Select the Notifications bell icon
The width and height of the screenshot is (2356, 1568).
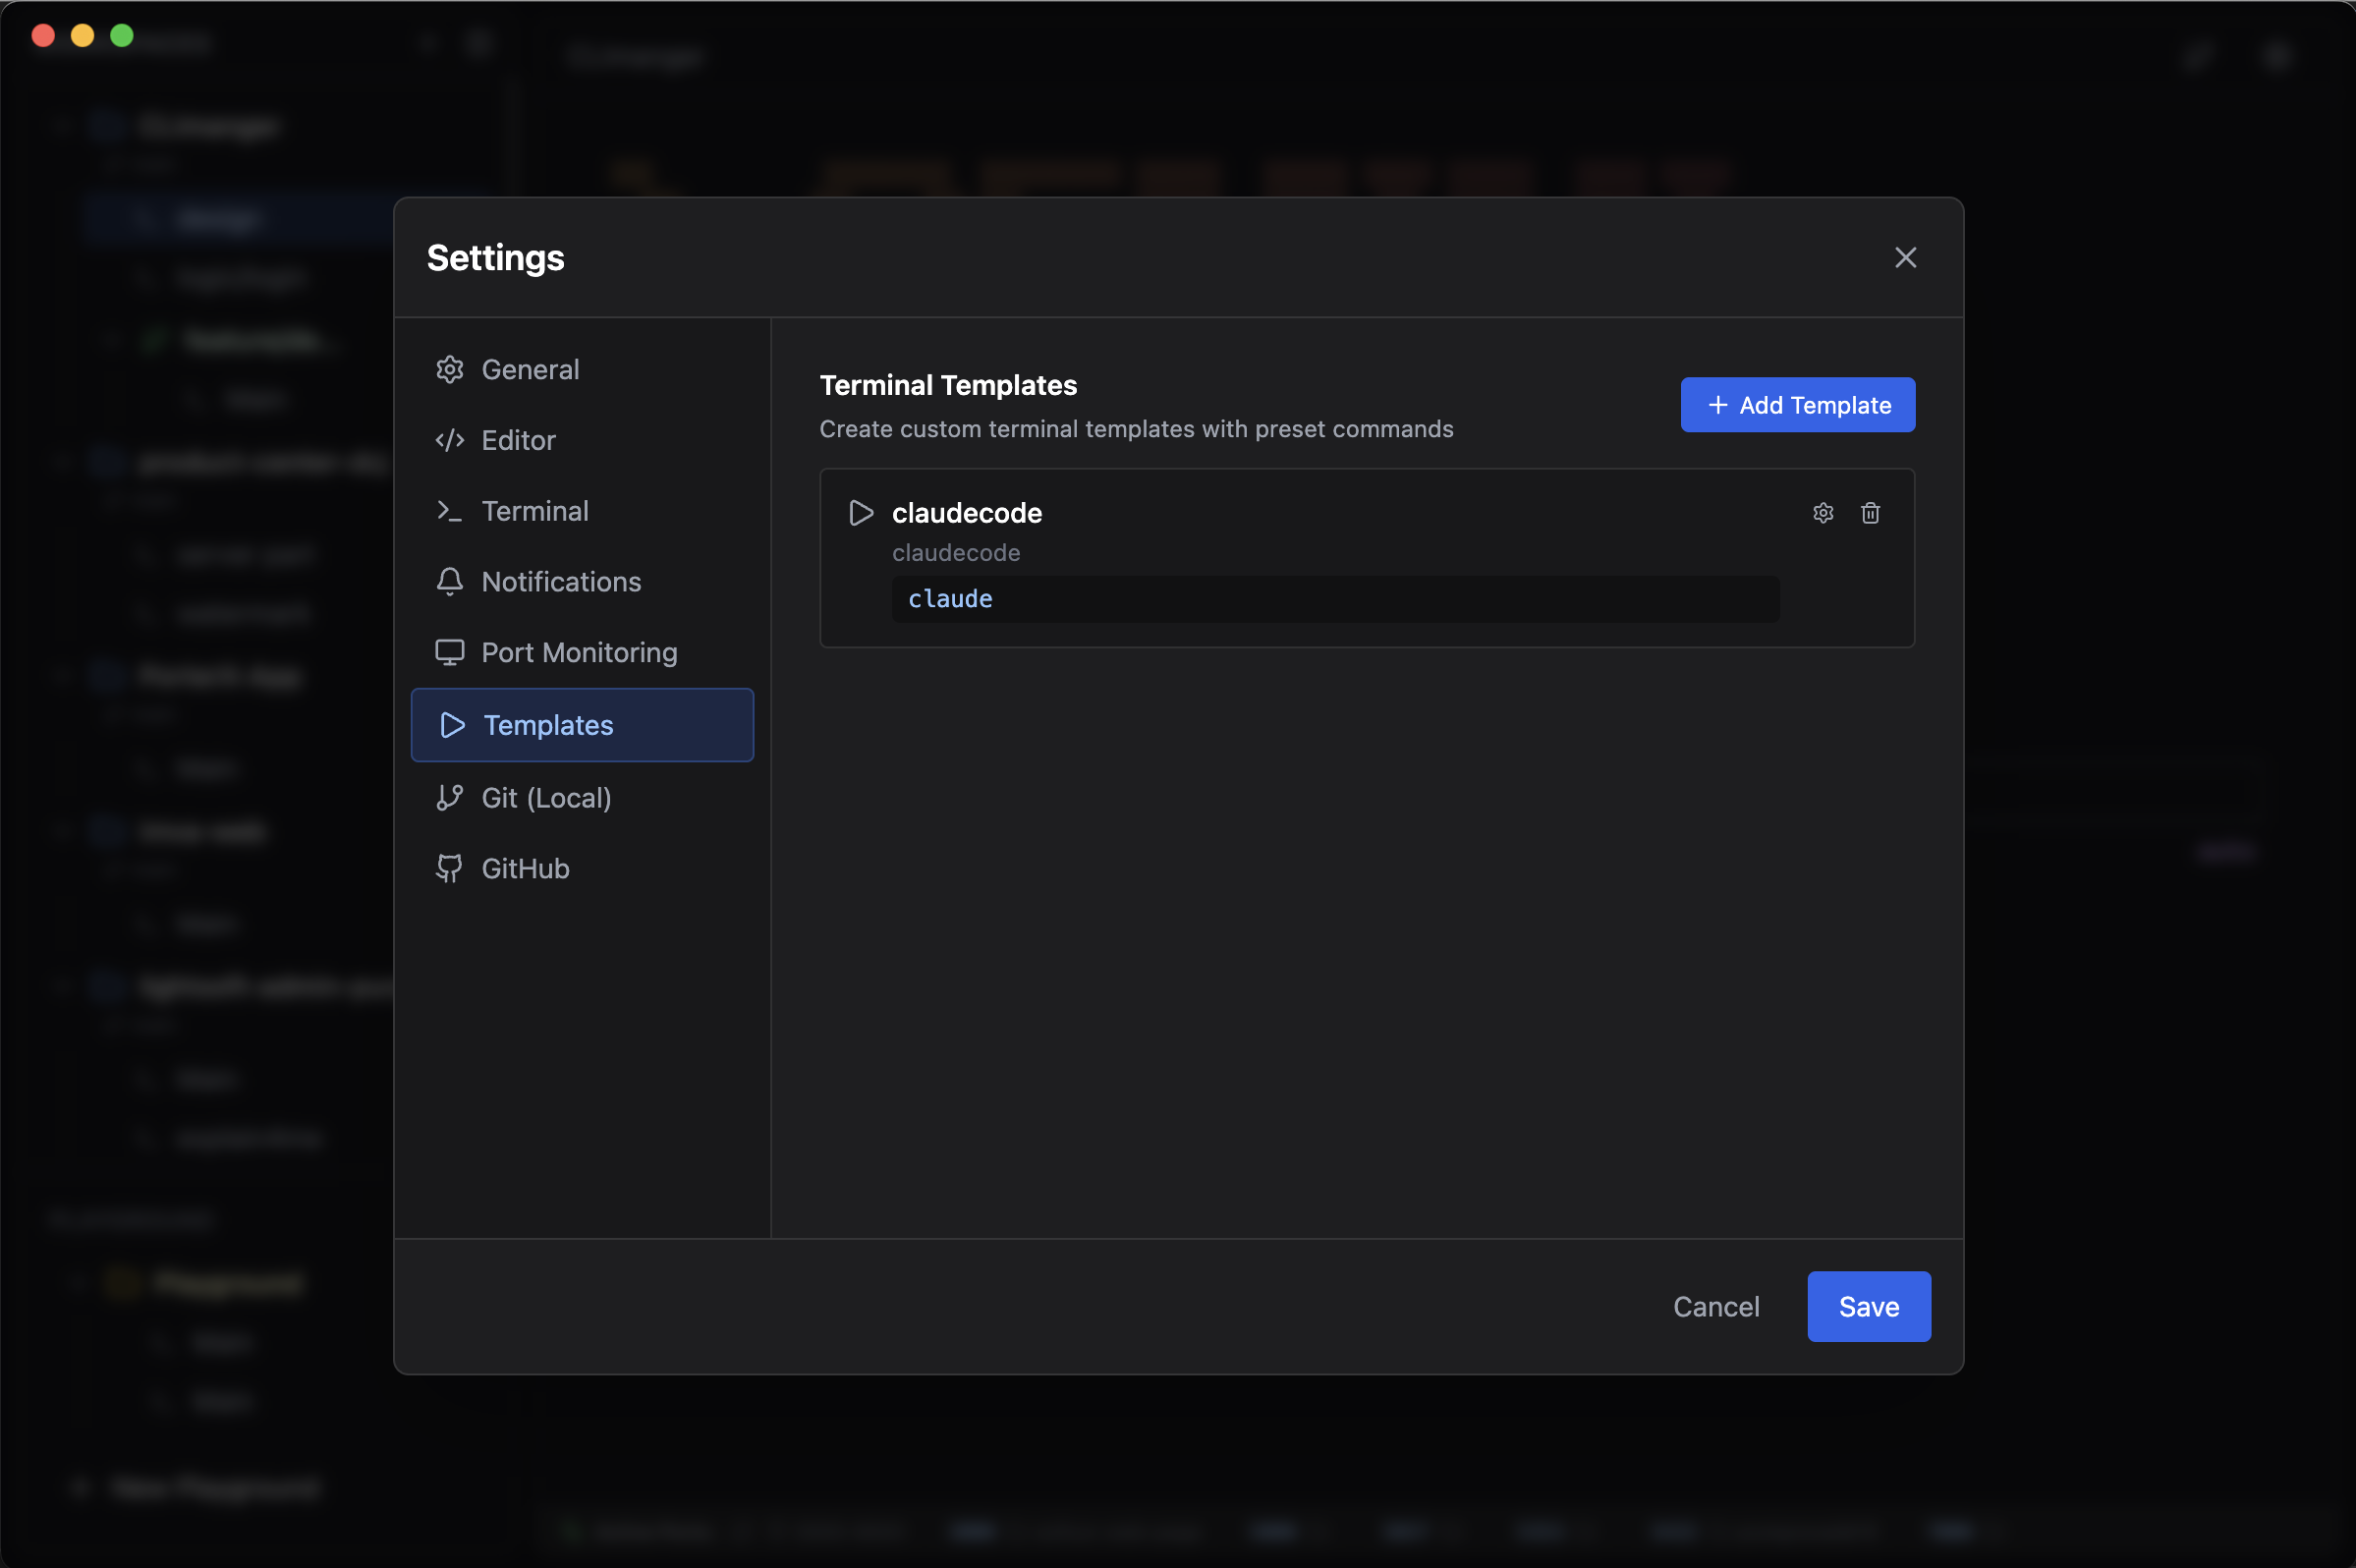pos(449,581)
